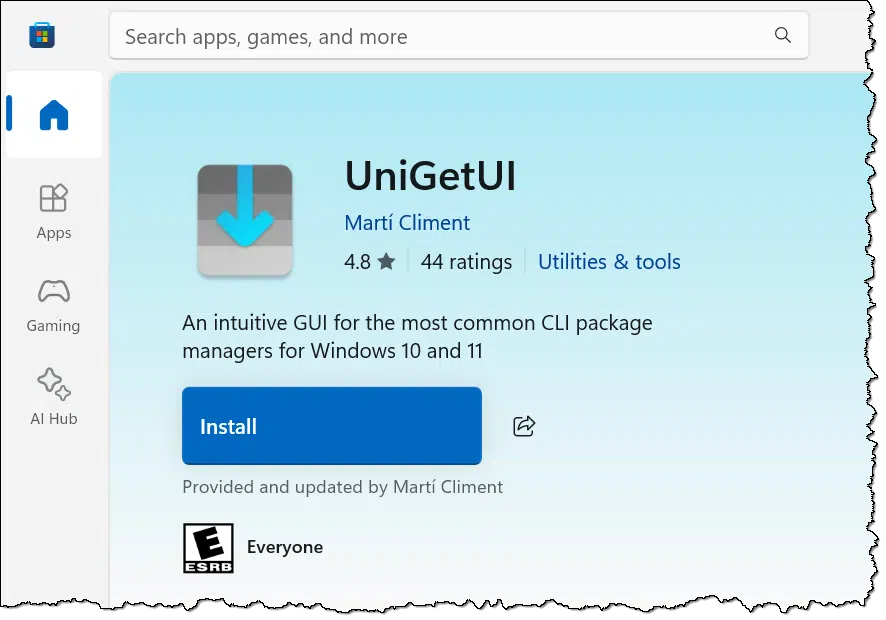Image resolution: width=886 pixels, height=620 pixels.
Task: Click the 'Everyone' age rating text
Action: pos(285,547)
